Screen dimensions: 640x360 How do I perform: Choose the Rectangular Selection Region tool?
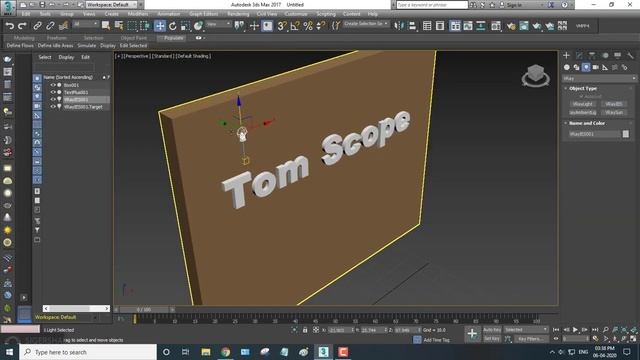coord(132,26)
